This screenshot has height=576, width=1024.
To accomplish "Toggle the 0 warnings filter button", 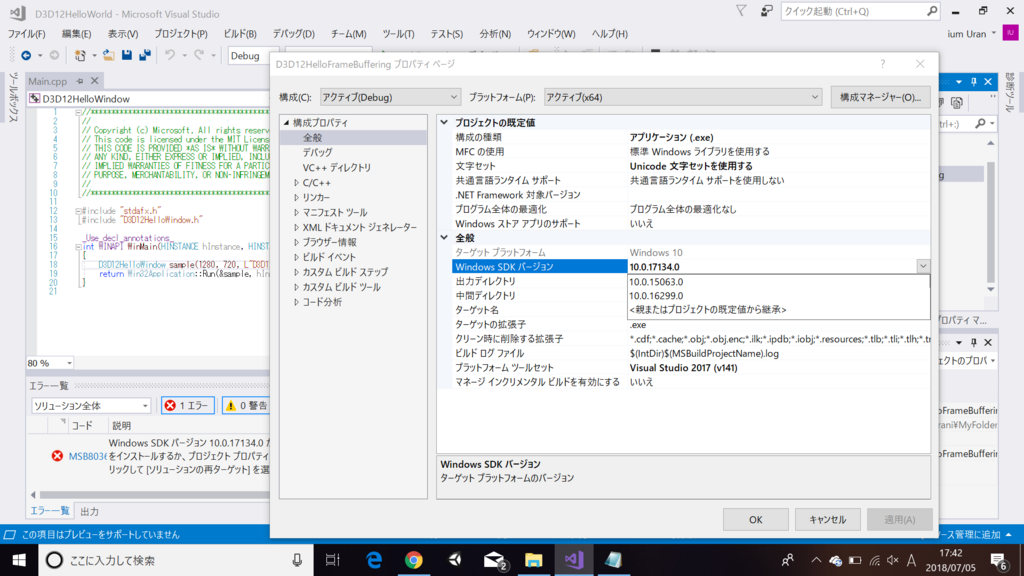I will pyautogui.click(x=246, y=406).
